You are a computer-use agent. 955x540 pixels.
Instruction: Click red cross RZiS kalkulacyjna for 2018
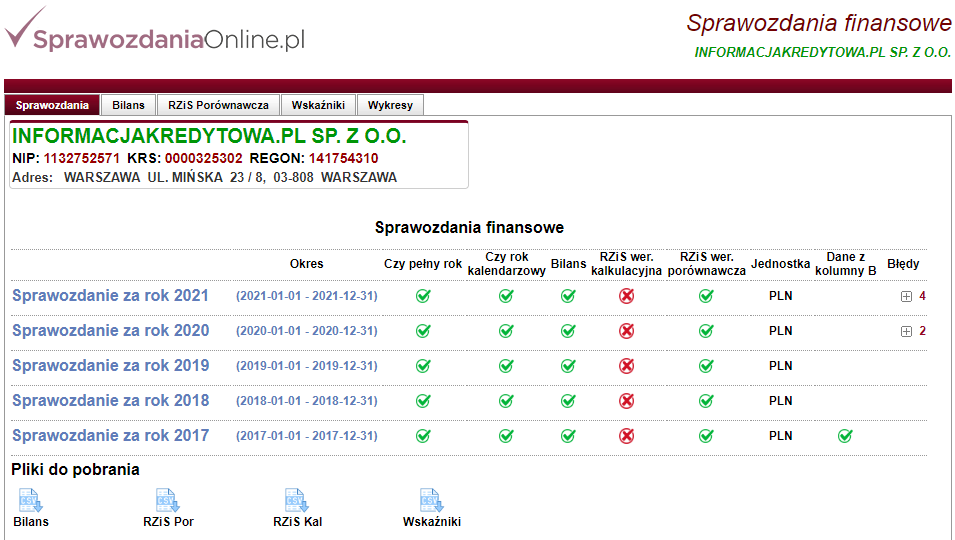tap(627, 401)
